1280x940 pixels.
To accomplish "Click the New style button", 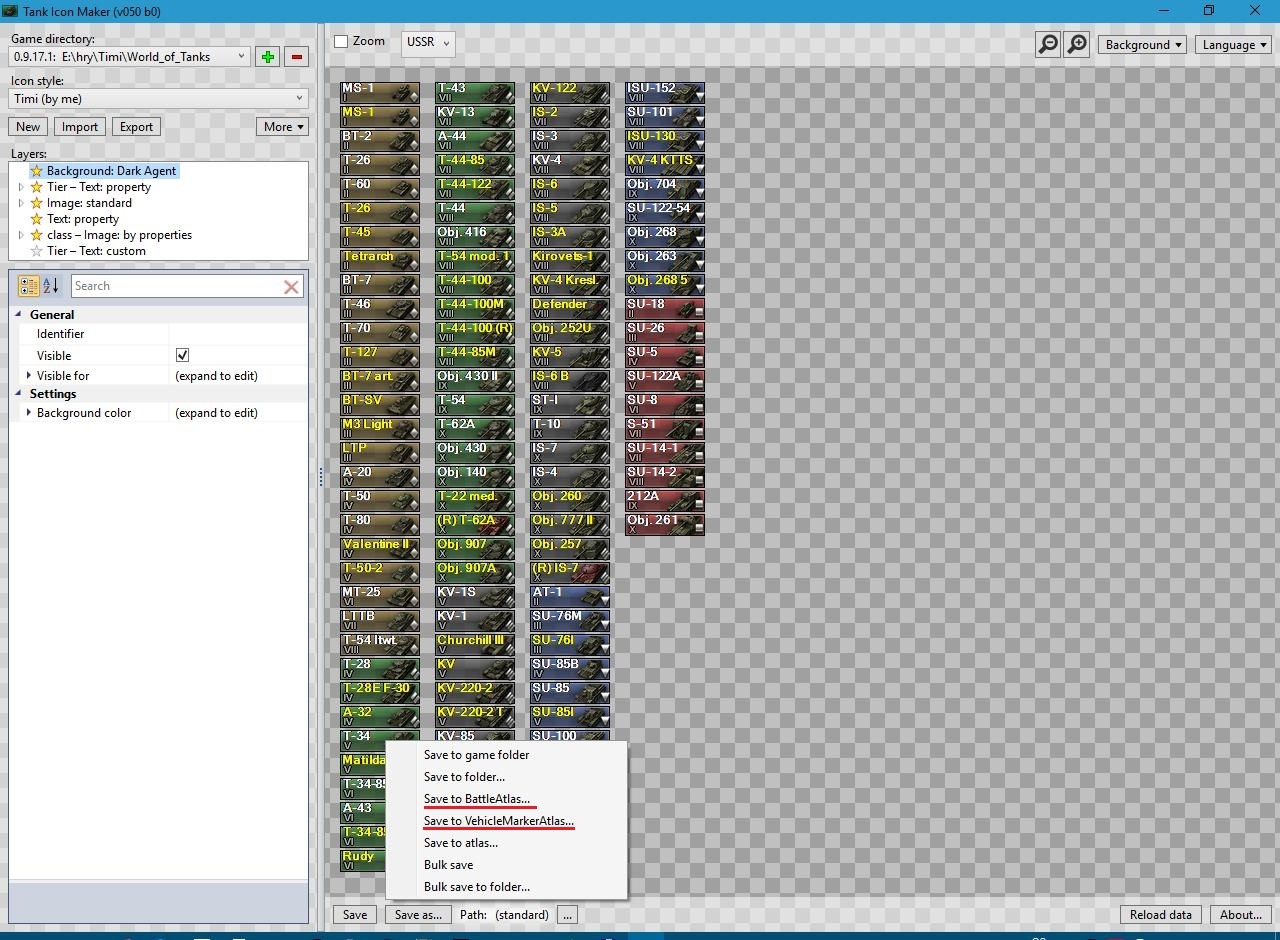I will click(x=28, y=127).
